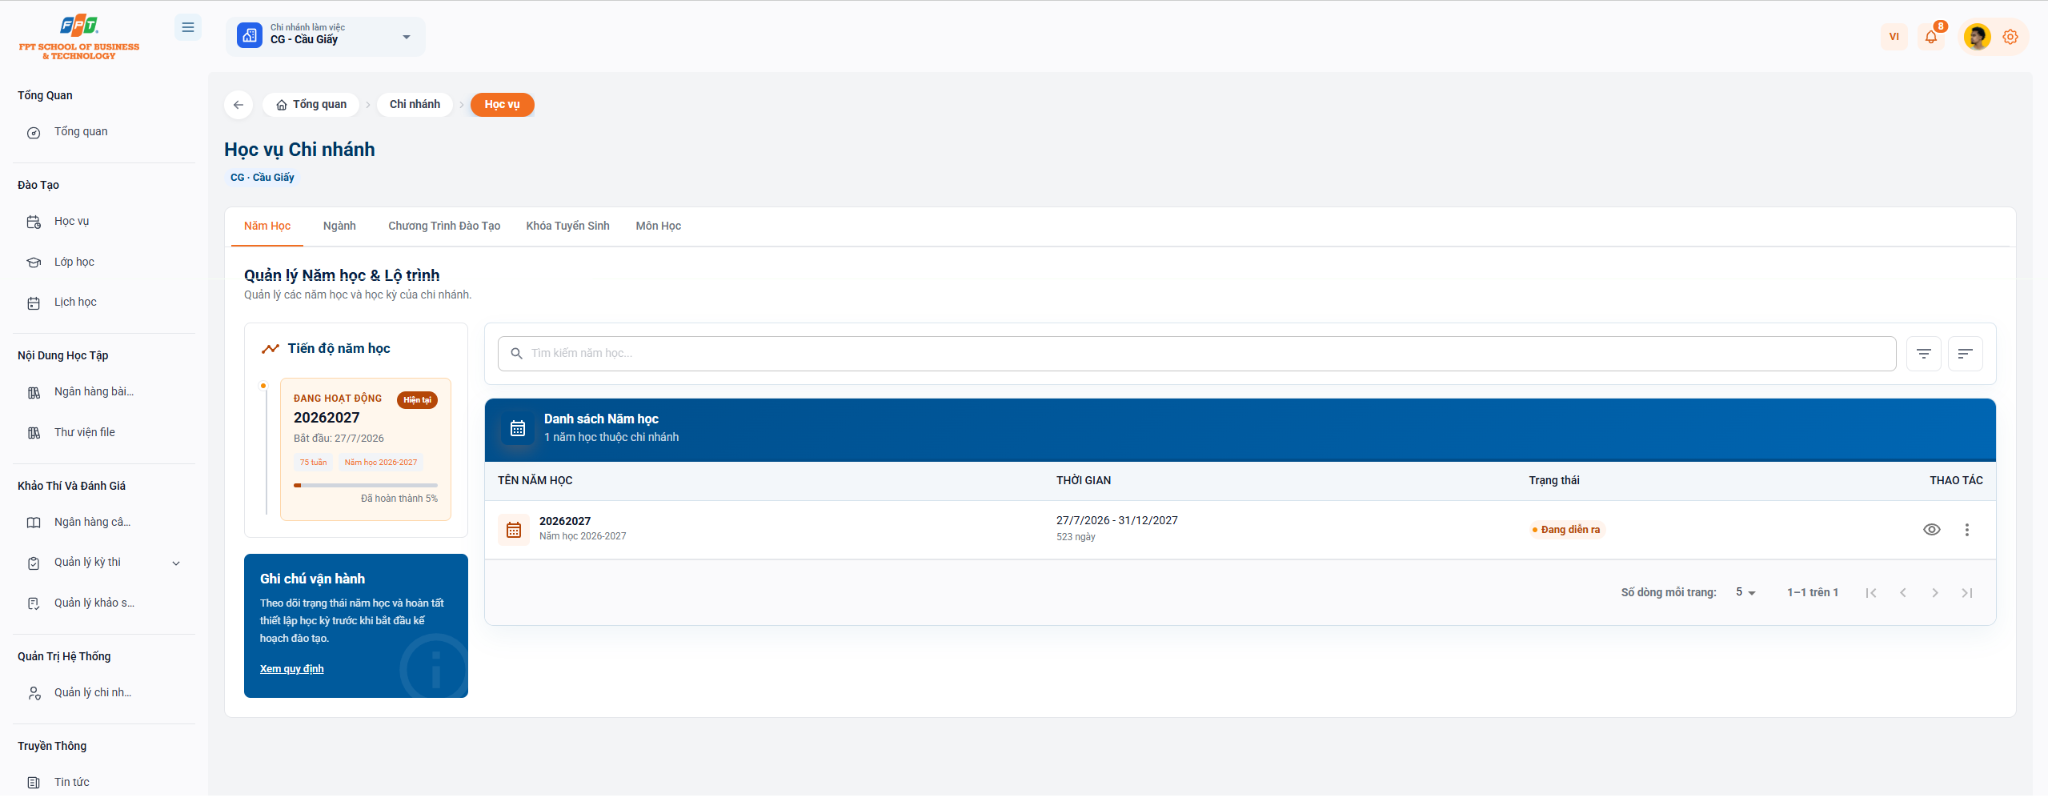Open Ngân hàng câu in the sidebar
Image resolution: width=2048 pixels, height=796 pixels.
(x=104, y=522)
